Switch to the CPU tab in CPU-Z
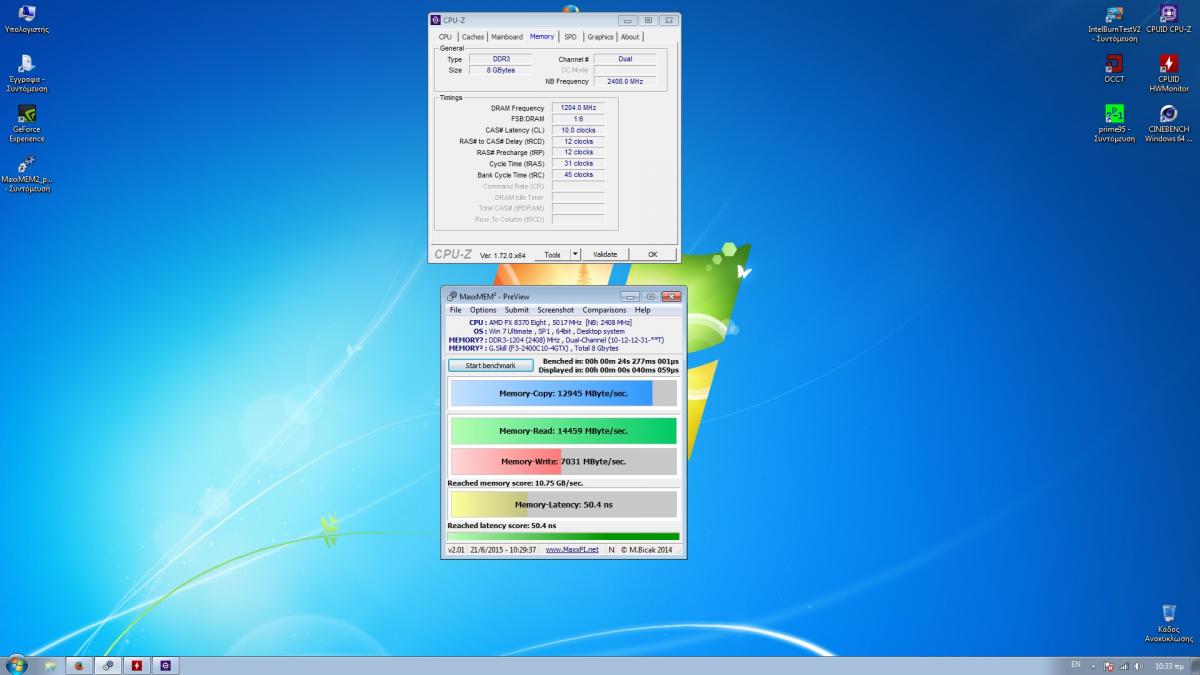Viewport: 1200px width, 675px height. [445, 37]
